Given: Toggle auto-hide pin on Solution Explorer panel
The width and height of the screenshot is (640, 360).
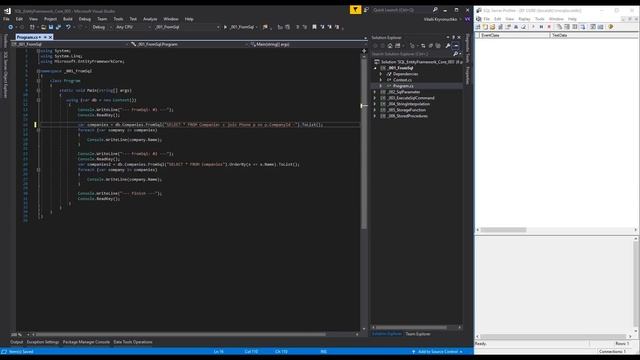Looking at the screenshot, I should point(453,37).
